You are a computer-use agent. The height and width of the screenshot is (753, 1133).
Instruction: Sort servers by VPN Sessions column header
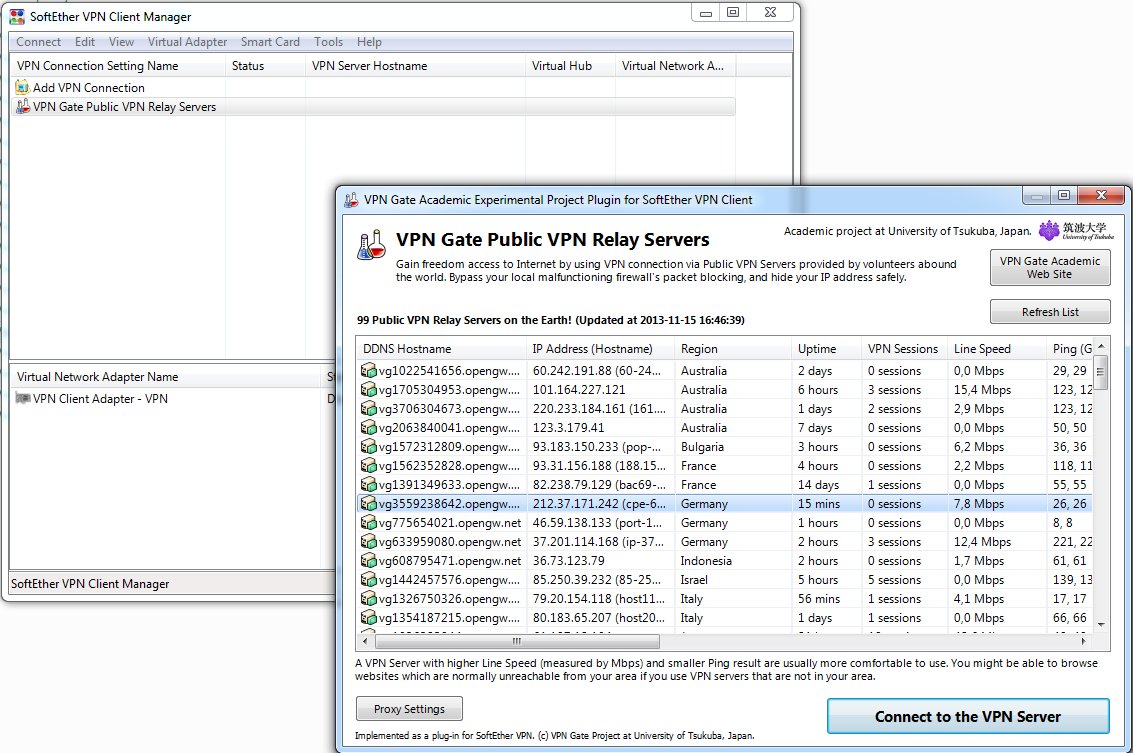pos(904,348)
